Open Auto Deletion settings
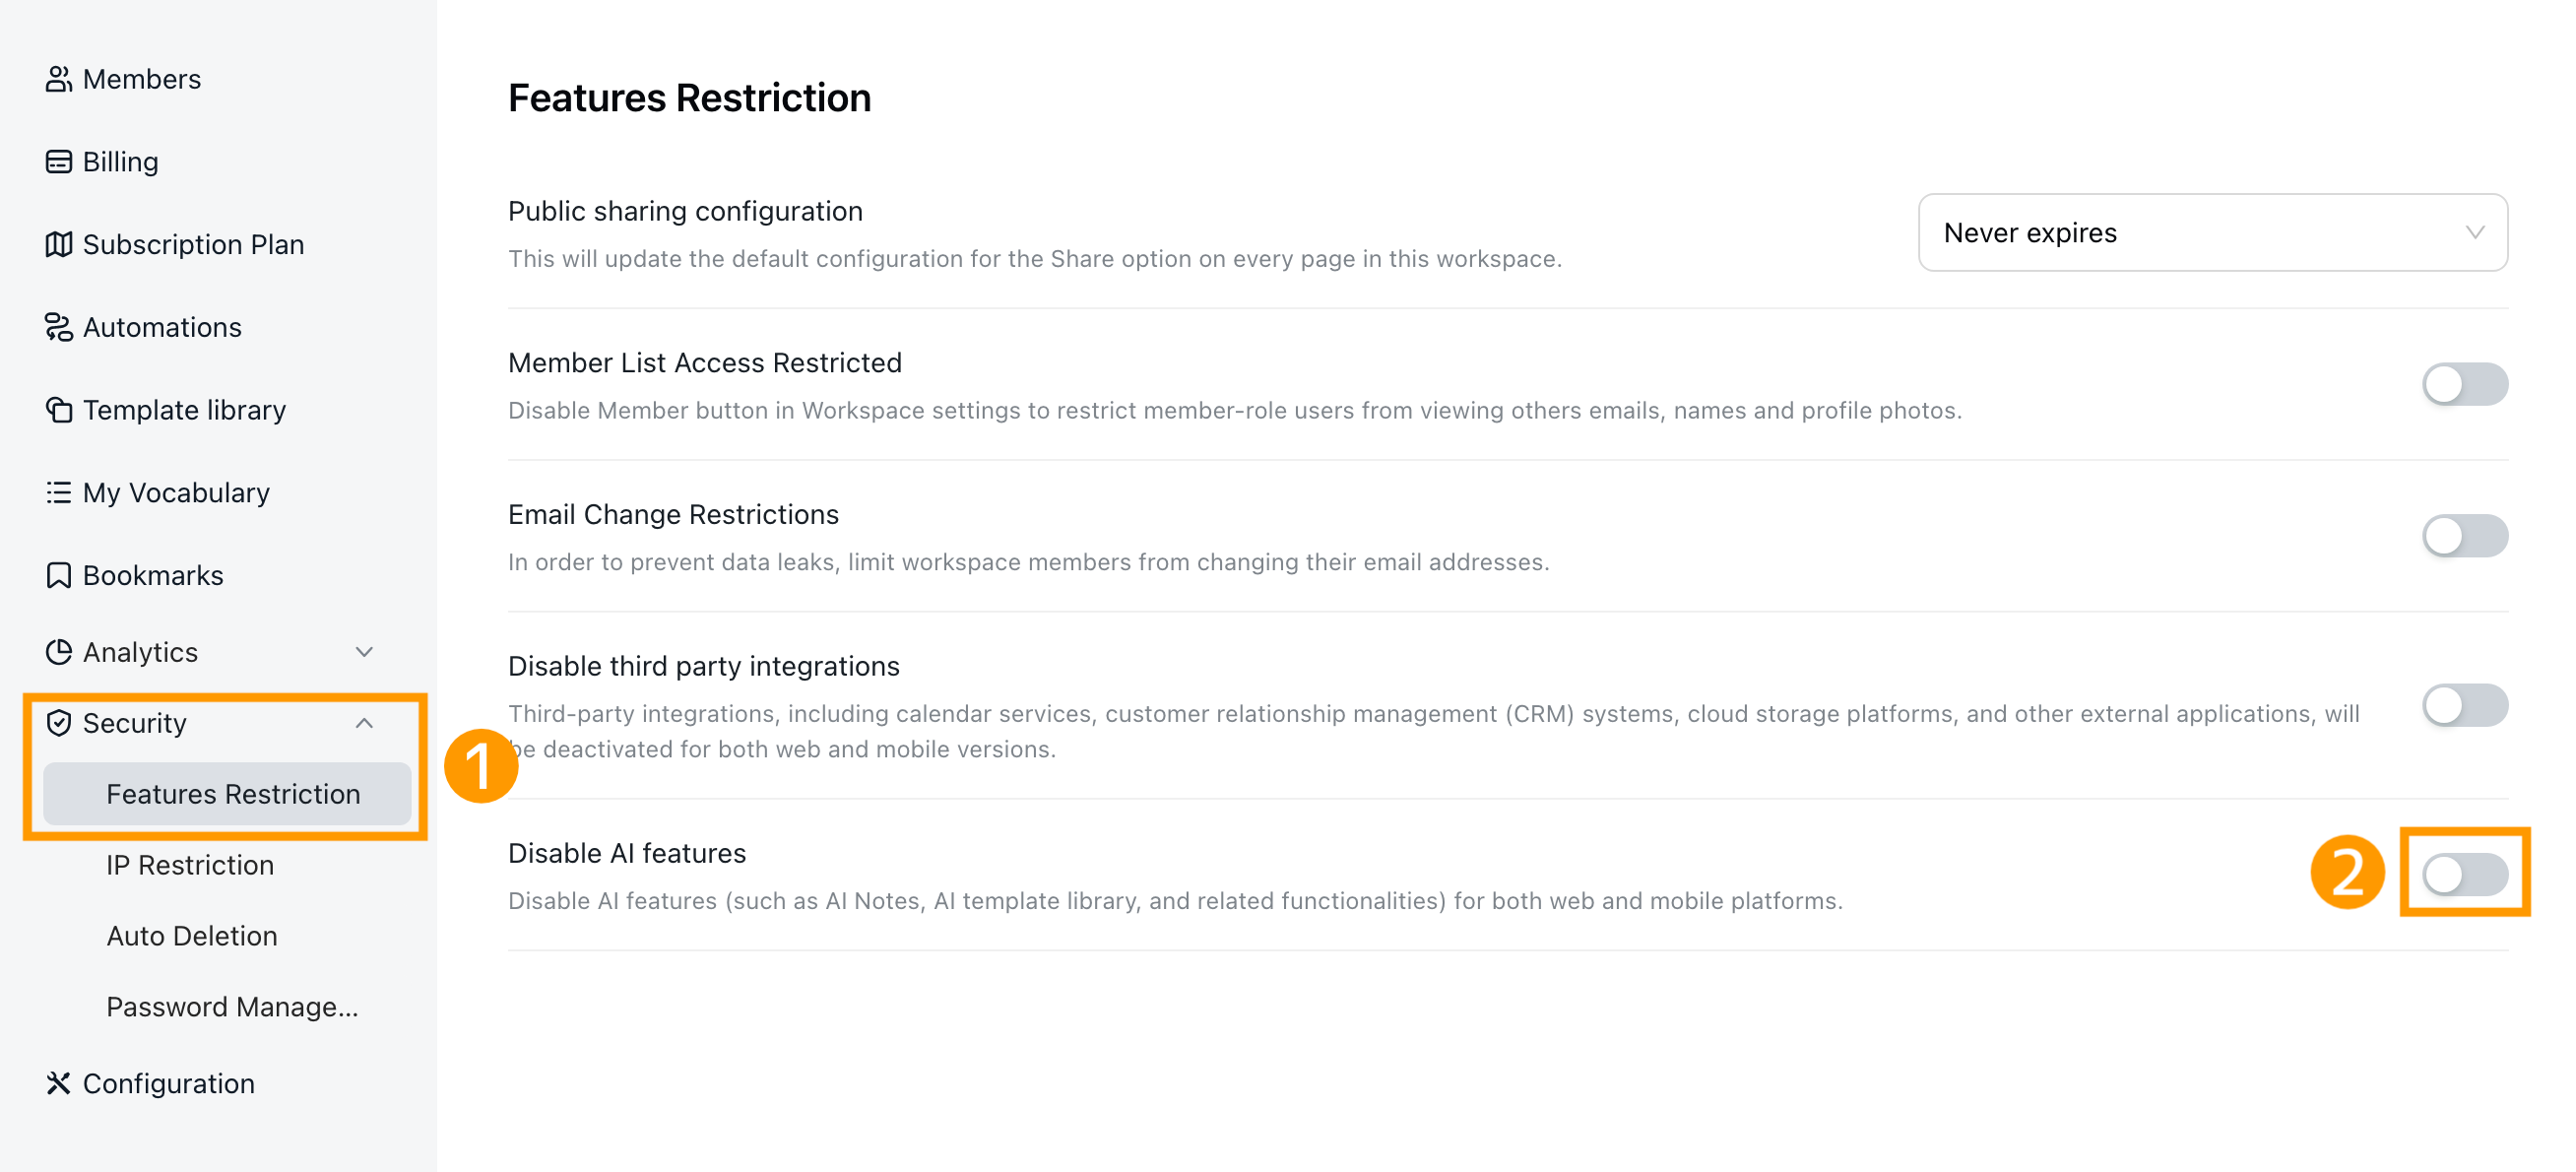Screen dimensions: 2576x1172 click(x=192, y=936)
